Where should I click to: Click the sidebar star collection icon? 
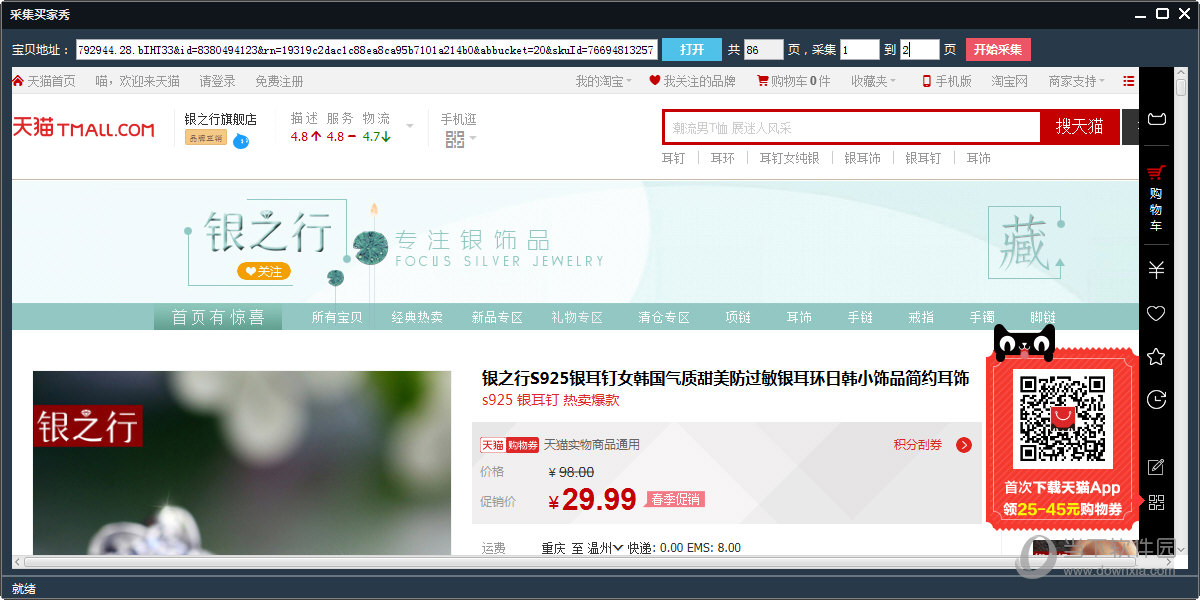[1156, 357]
